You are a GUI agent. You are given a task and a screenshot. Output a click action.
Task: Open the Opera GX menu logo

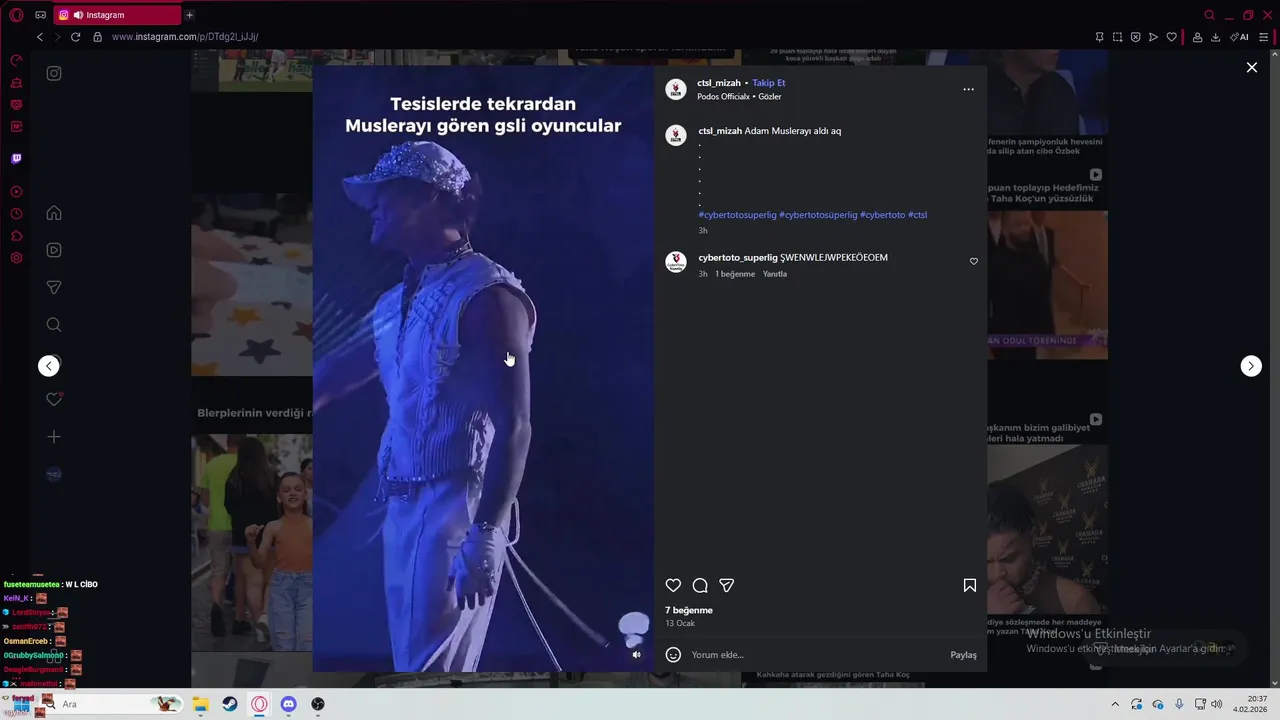(x=16, y=15)
